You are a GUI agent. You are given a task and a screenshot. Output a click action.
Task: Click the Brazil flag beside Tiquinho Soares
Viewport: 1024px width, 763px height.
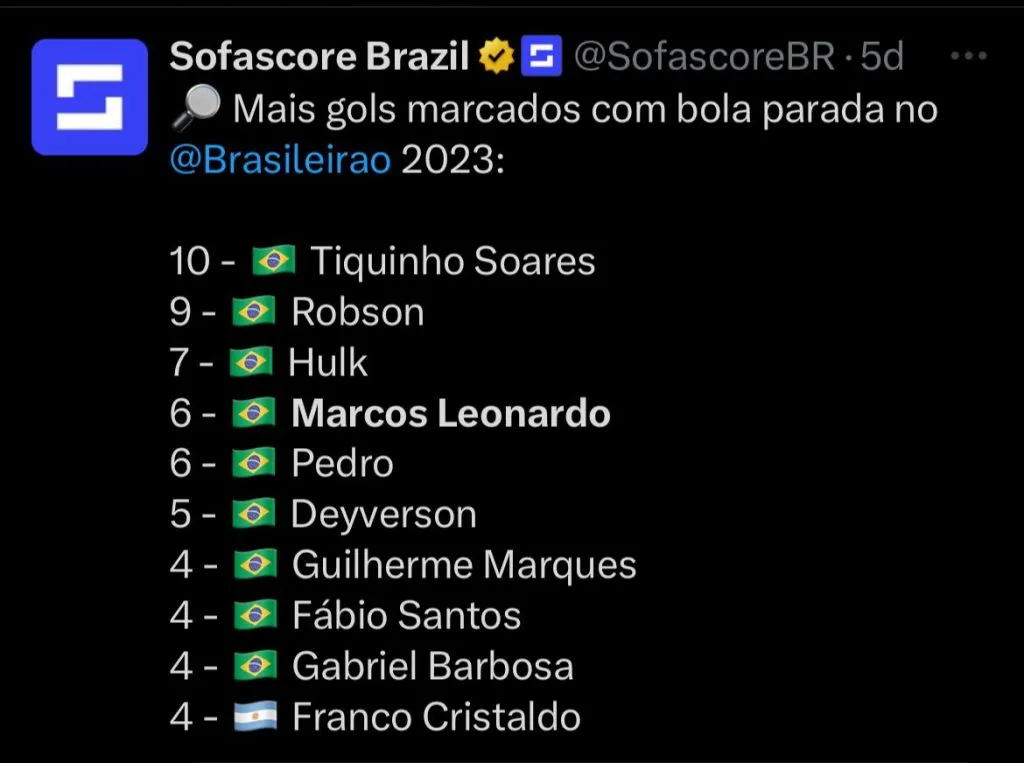(273, 262)
